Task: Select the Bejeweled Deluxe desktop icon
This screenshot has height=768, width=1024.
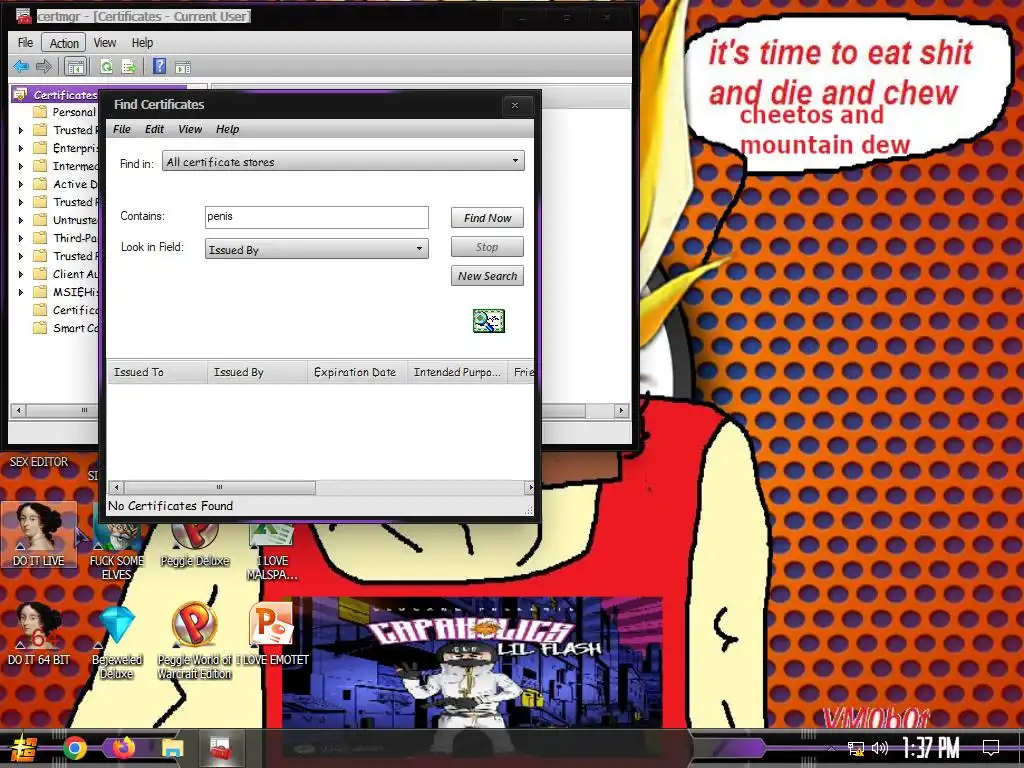Action: click(x=117, y=641)
